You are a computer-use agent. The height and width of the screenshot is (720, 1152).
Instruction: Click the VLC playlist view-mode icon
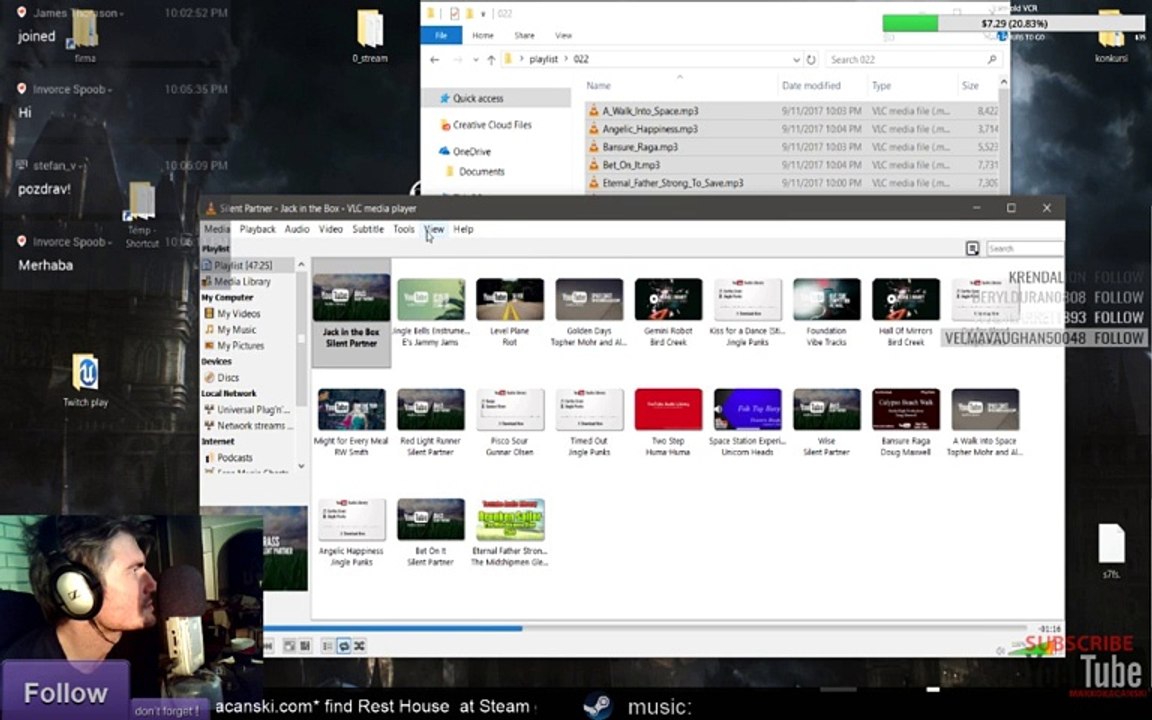coord(972,249)
